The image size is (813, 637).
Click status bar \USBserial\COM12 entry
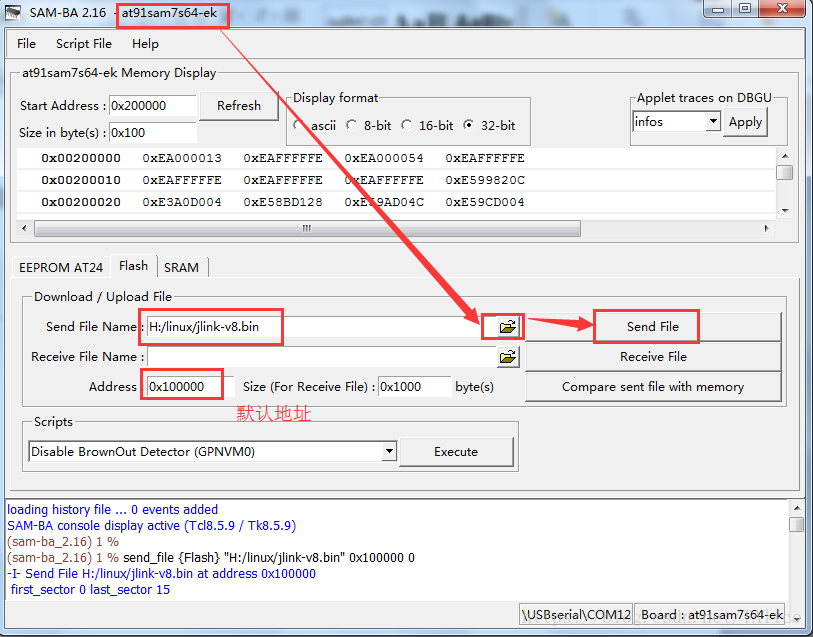click(x=576, y=615)
